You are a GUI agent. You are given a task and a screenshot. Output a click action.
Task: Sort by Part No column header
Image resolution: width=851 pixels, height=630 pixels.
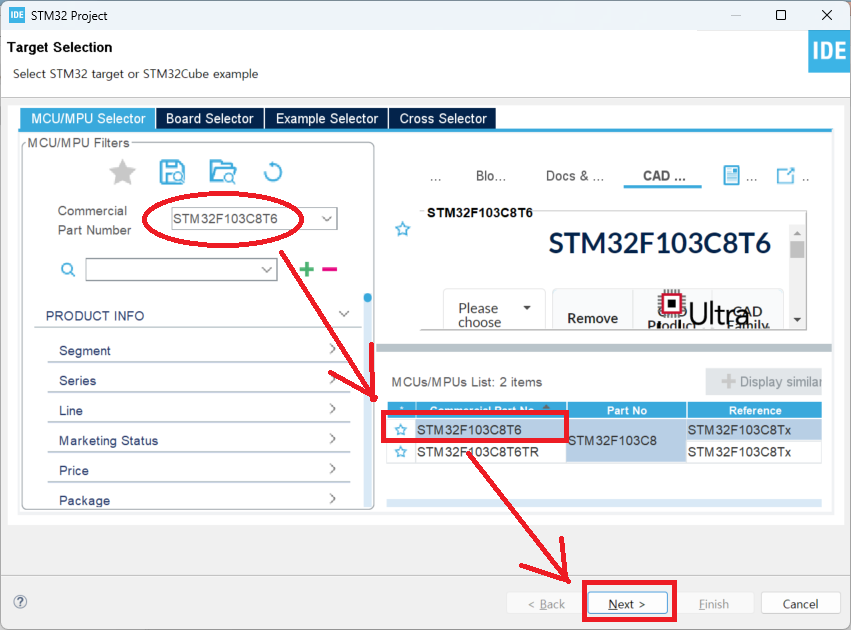(626, 410)
